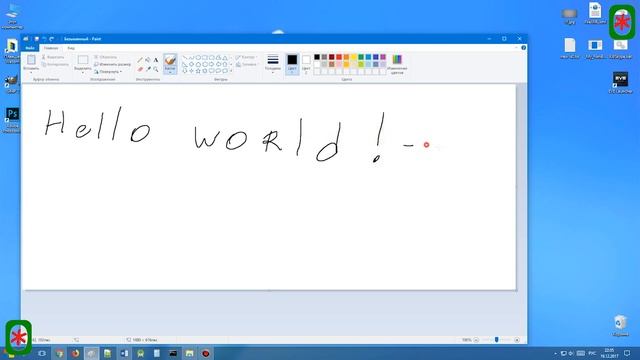Image resolution: width=640 pixels, height=360 pixels.
Task: Open the Rotate (Повернуть) dropdown
Action: 109,72
